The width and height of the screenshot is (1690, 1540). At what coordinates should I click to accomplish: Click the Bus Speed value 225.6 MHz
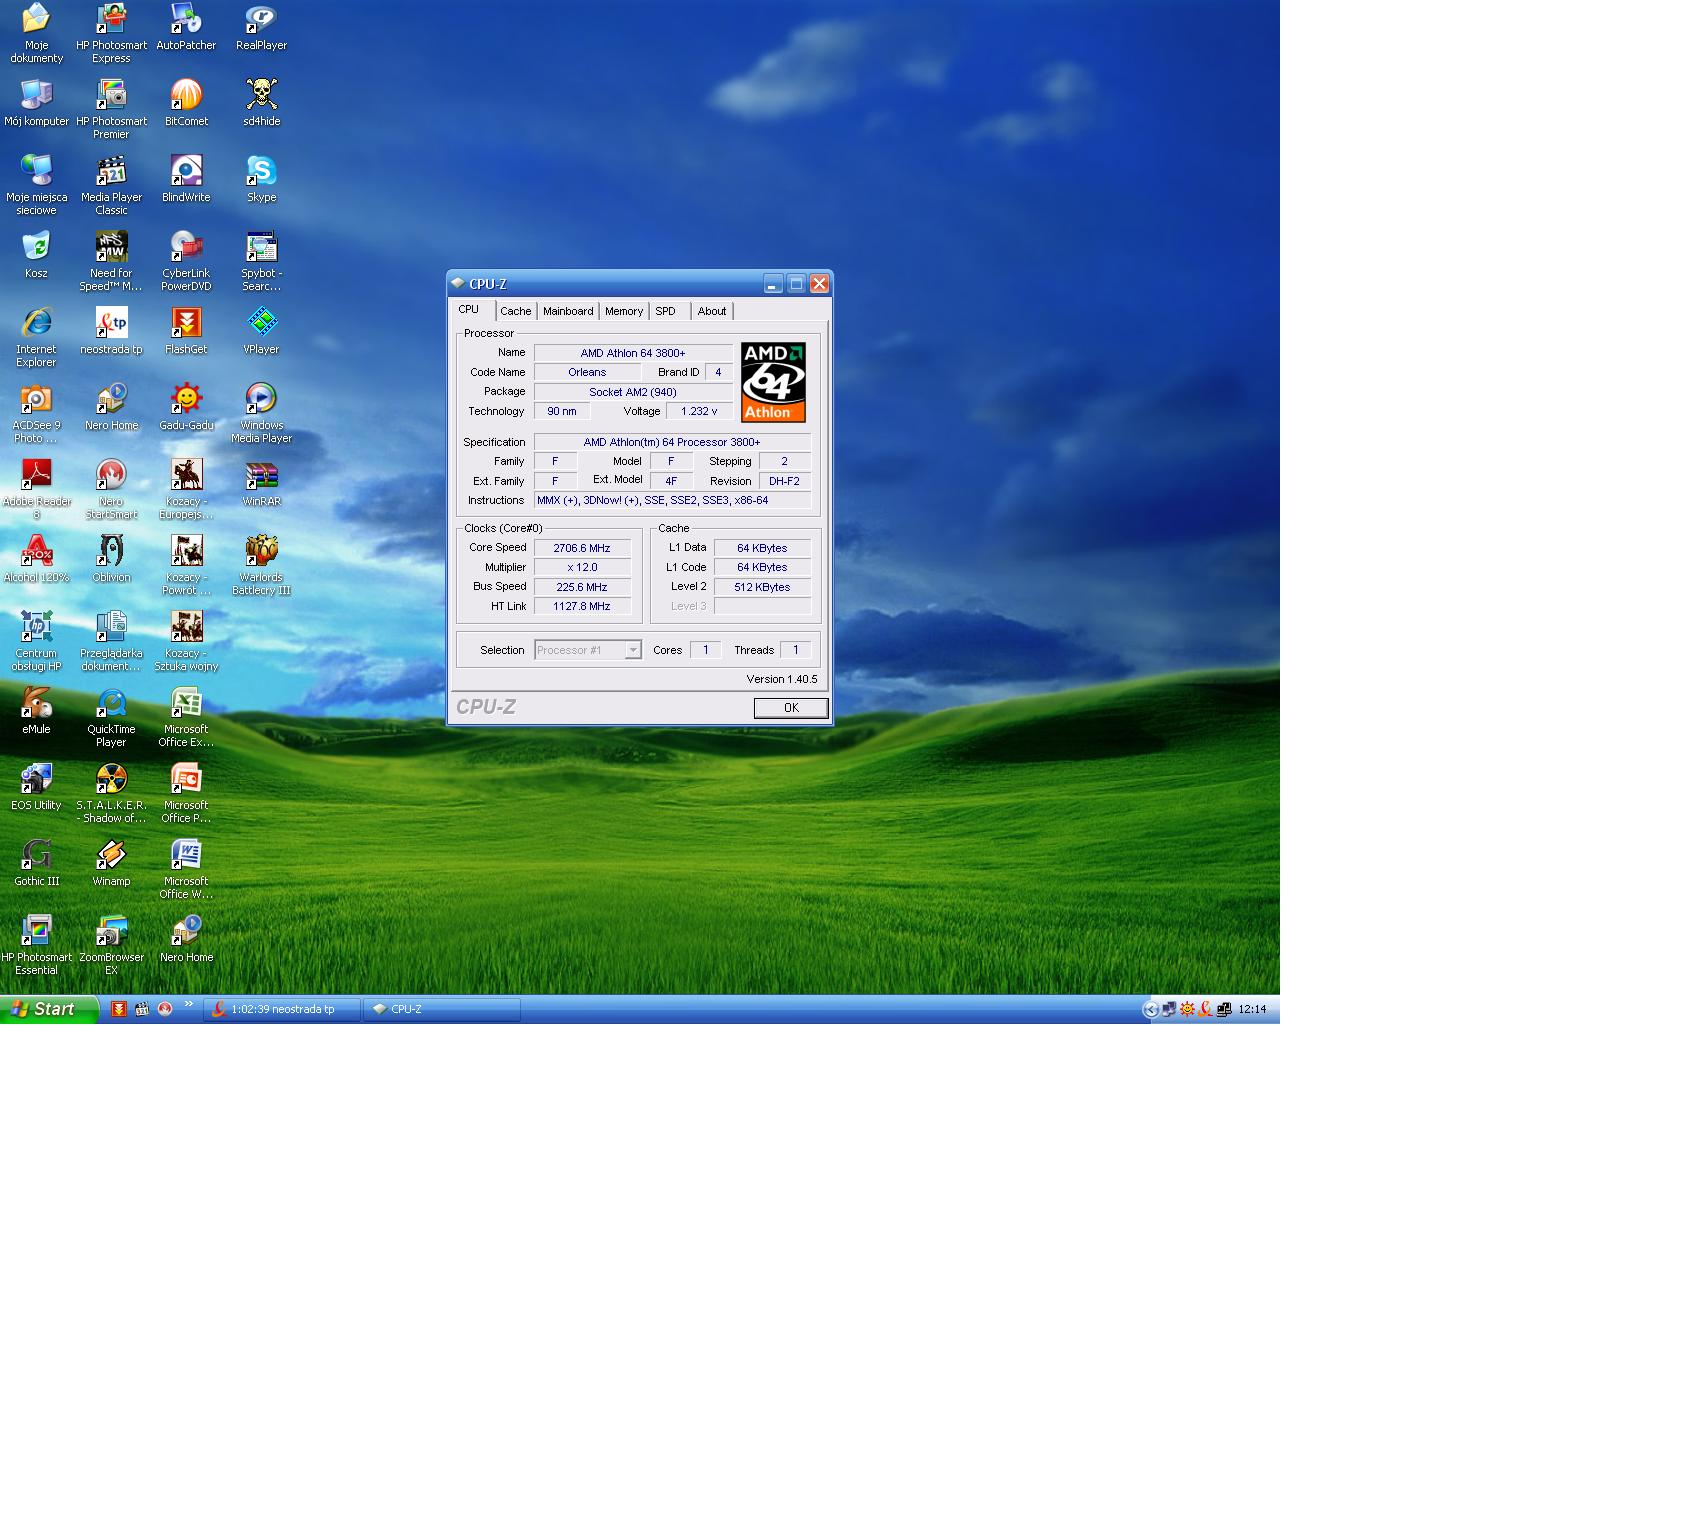[582, 587]
